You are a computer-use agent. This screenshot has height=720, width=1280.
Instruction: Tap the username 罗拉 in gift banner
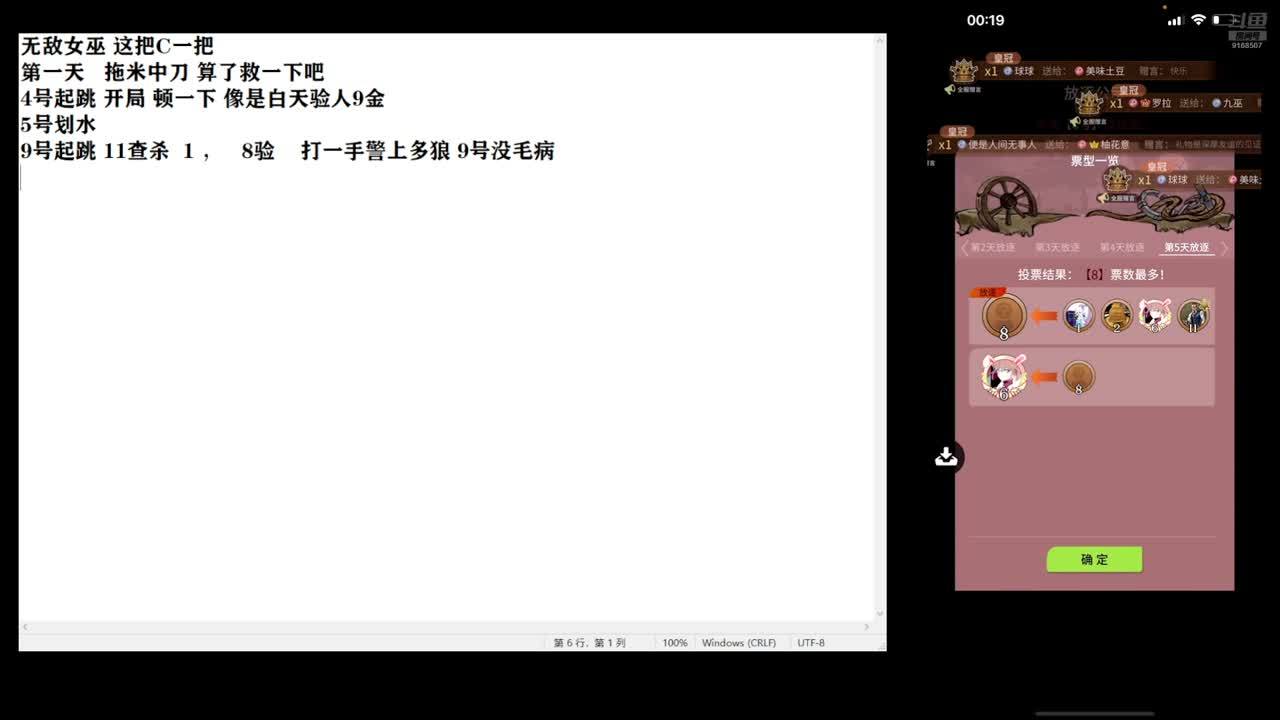click(1160, 103)
